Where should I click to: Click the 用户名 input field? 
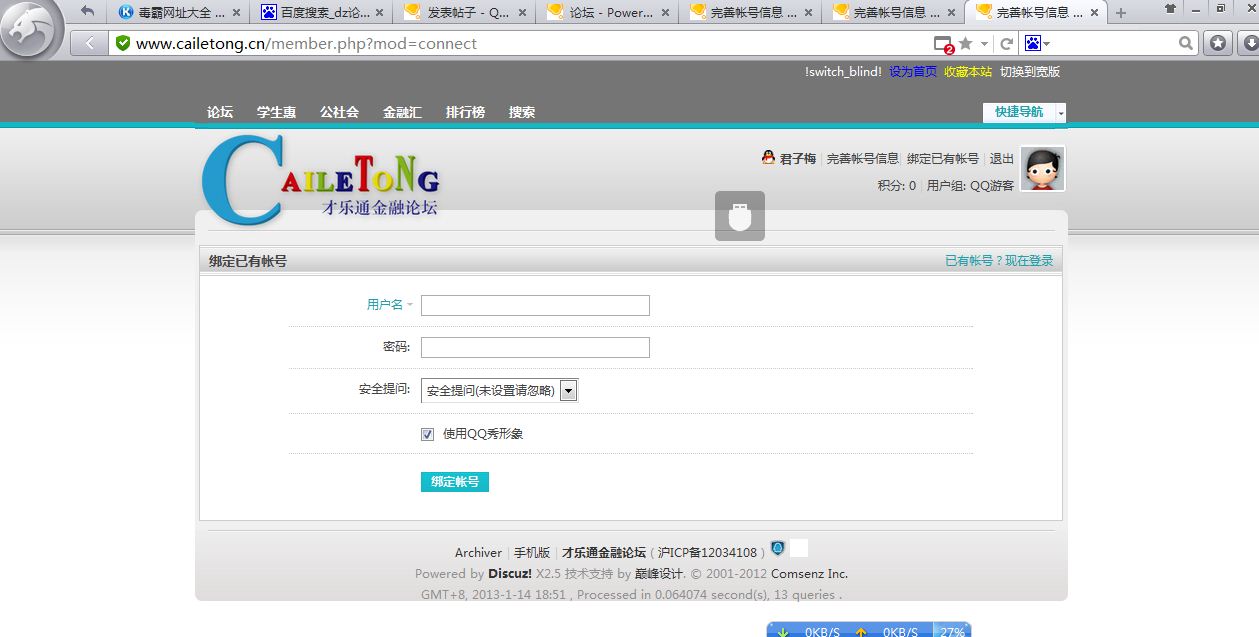tap(535, 305)
